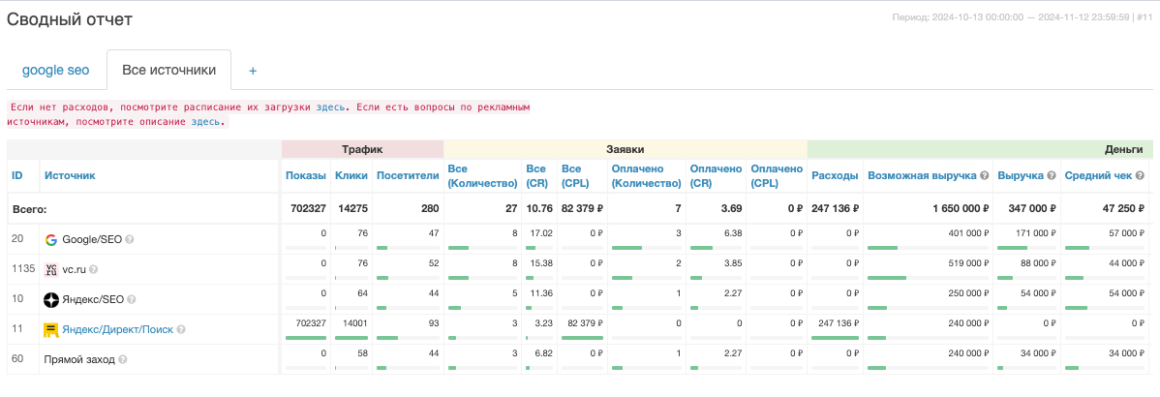Open second здесь link about описание источников
Viewport: 1160px width, 397px height.
(205, 122)
